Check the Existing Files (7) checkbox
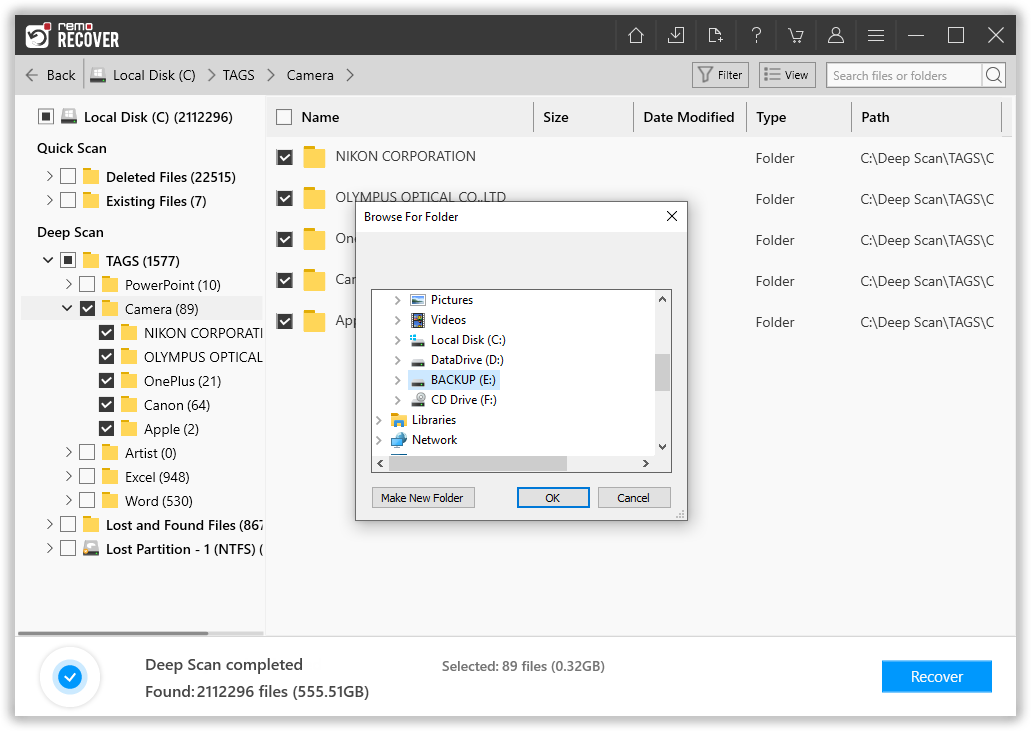 point(68,200)
